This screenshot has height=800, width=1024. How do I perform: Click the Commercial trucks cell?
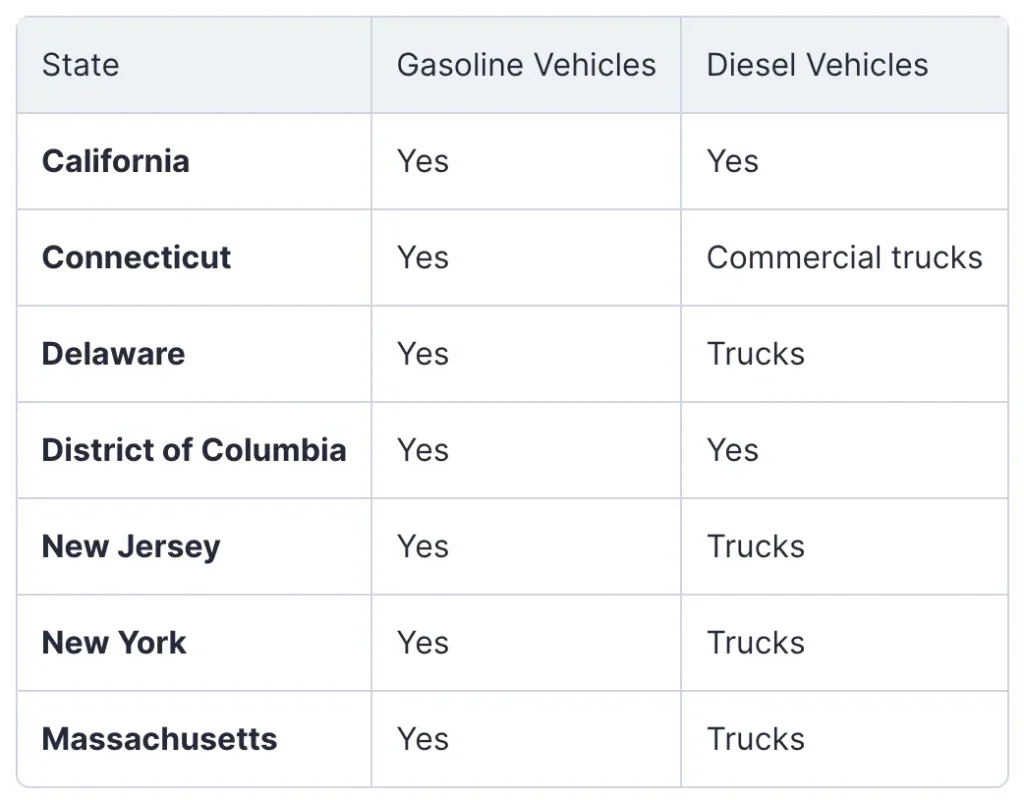tap(844, 258)
